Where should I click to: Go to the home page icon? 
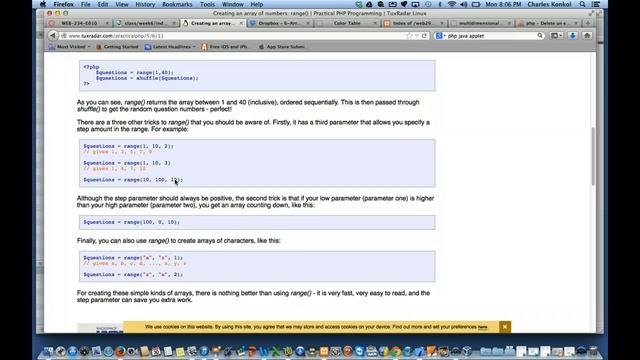click(587, 36)
